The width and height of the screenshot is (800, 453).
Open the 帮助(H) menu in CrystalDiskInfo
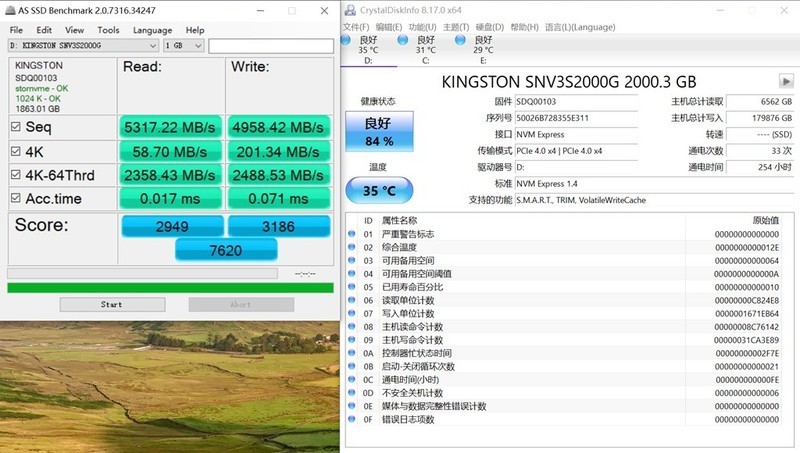click(x=524, y=27)
